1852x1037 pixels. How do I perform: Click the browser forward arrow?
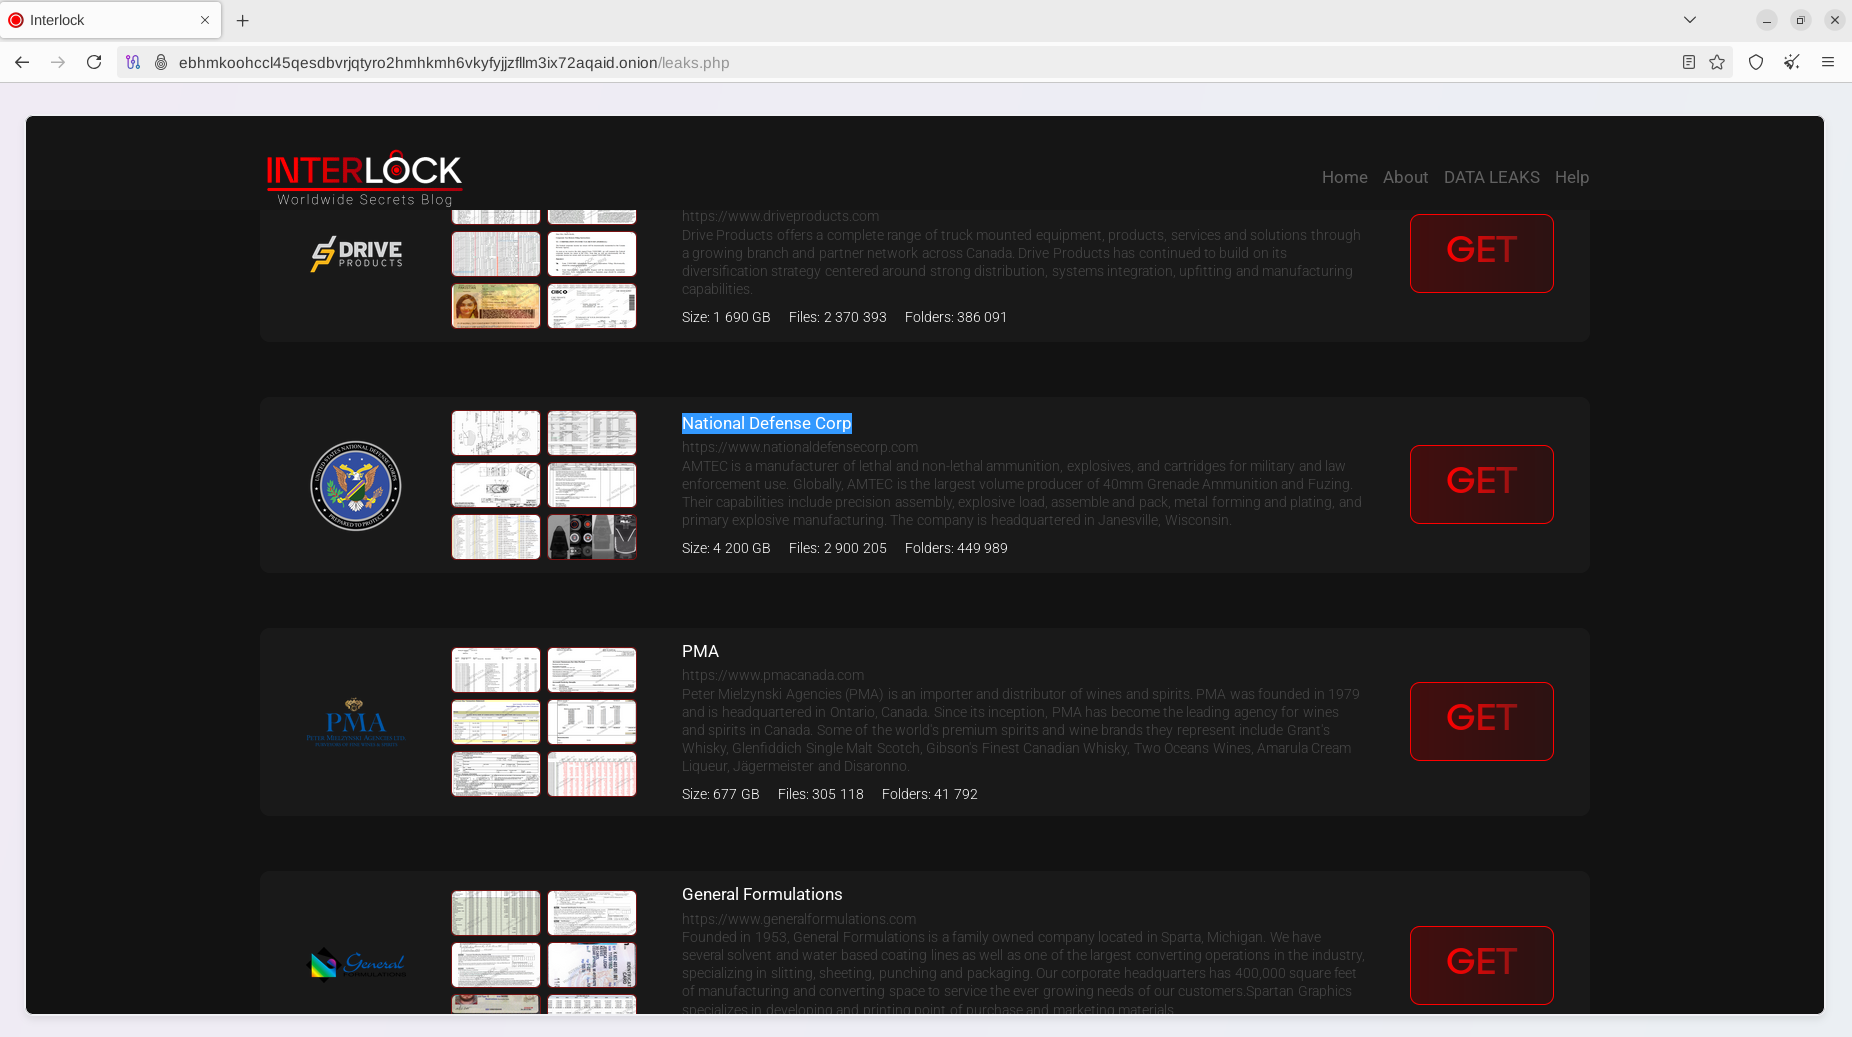coord(58,62)
